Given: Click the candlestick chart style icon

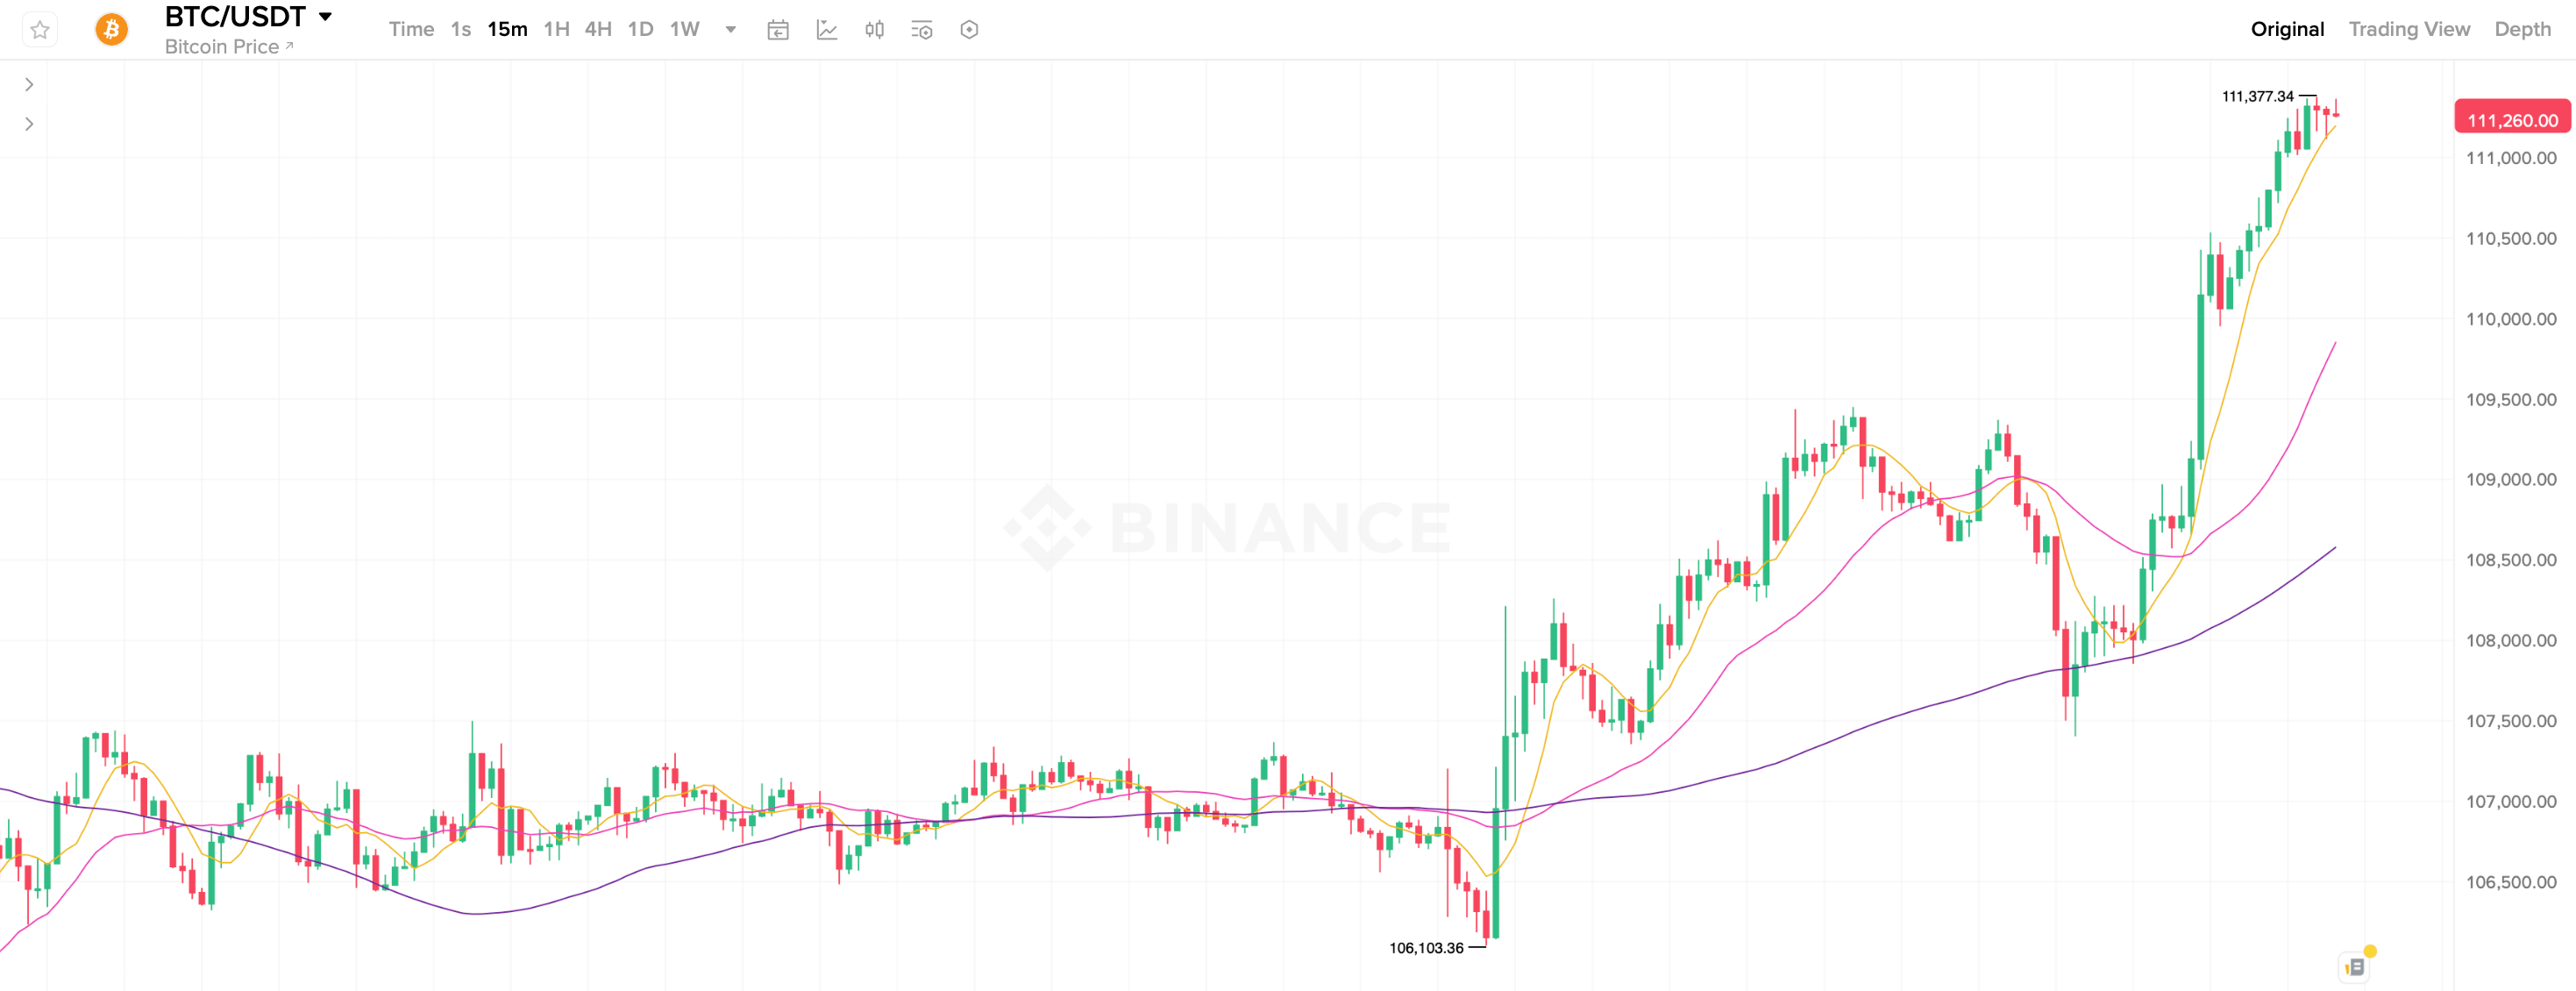Looking at the screenshot, I should 875,30.
